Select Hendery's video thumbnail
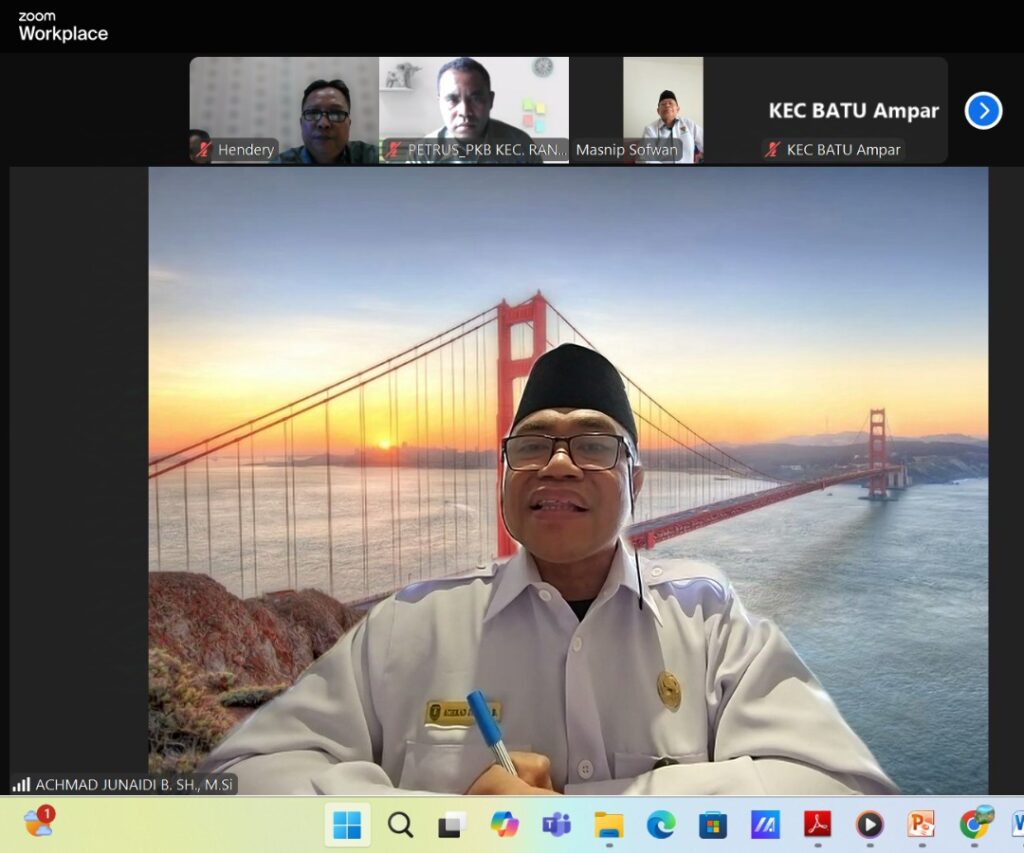The width and height of the screenshot is (1024, 853). coord(284,110)
